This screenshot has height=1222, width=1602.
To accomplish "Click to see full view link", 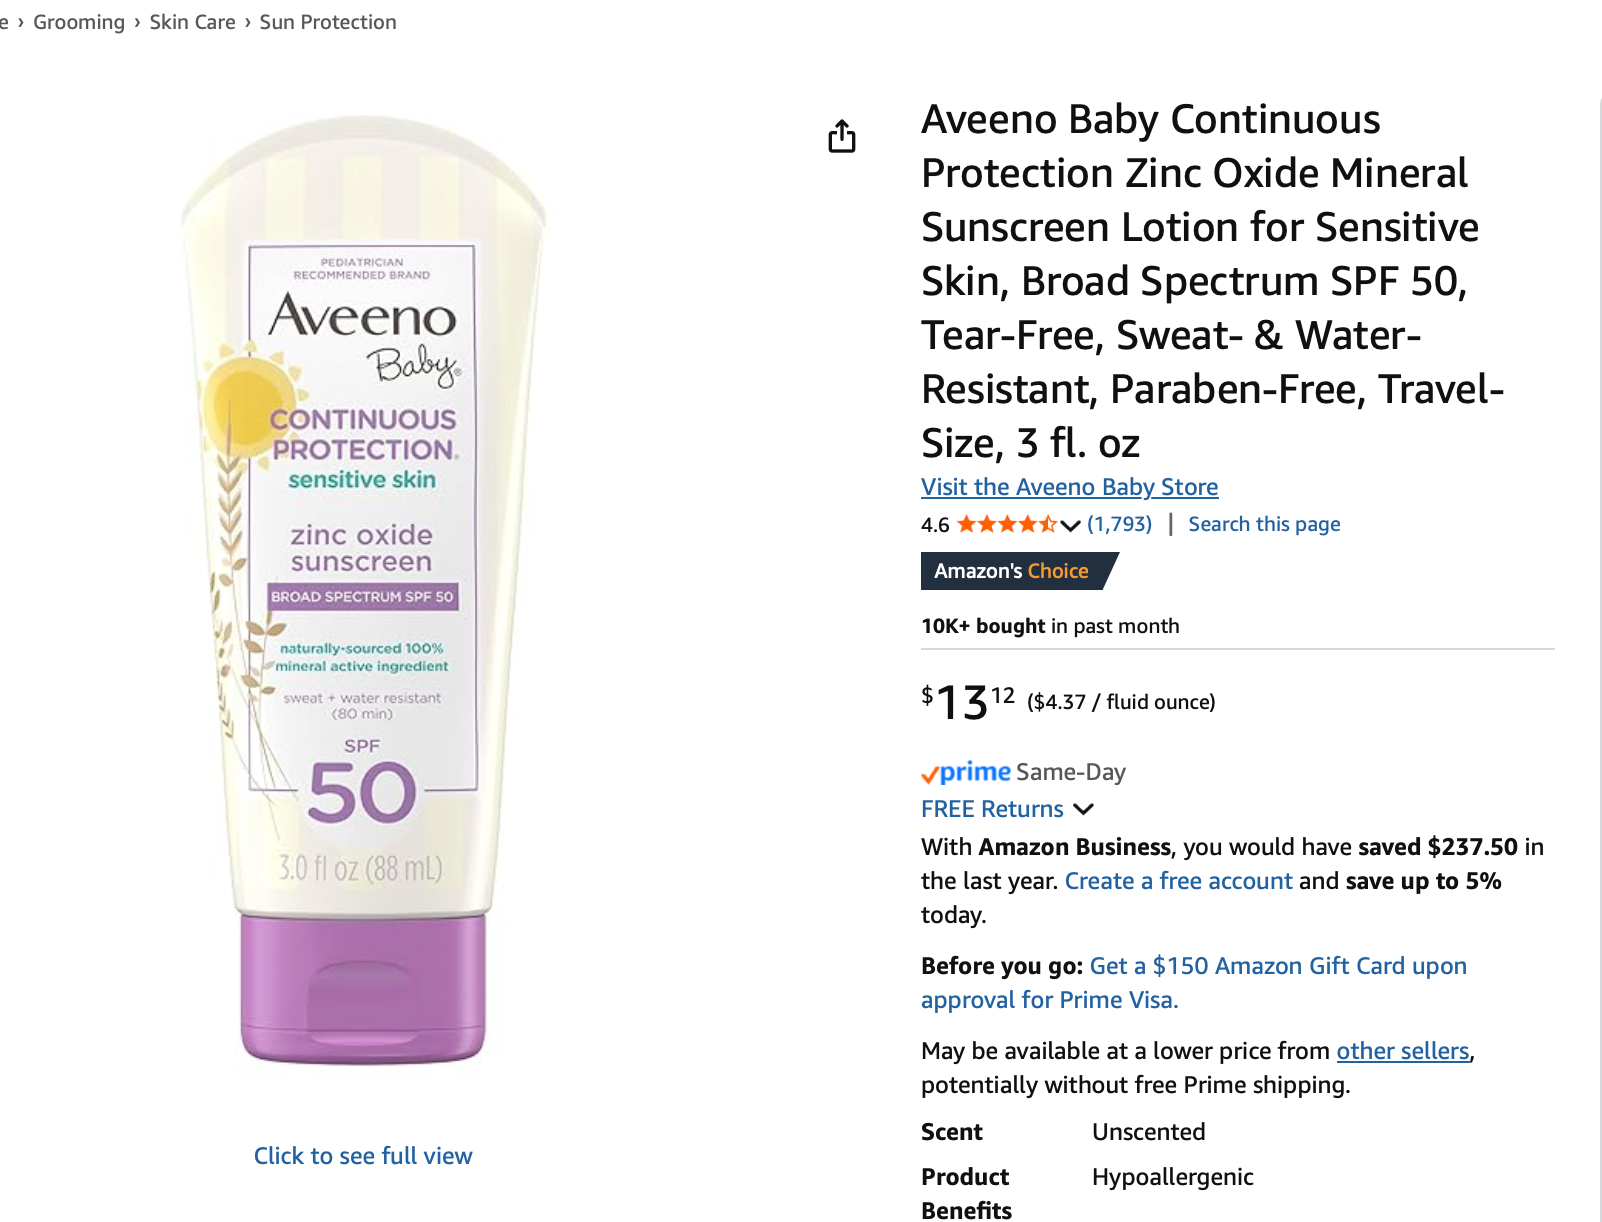I will (x=363, y=1156).
